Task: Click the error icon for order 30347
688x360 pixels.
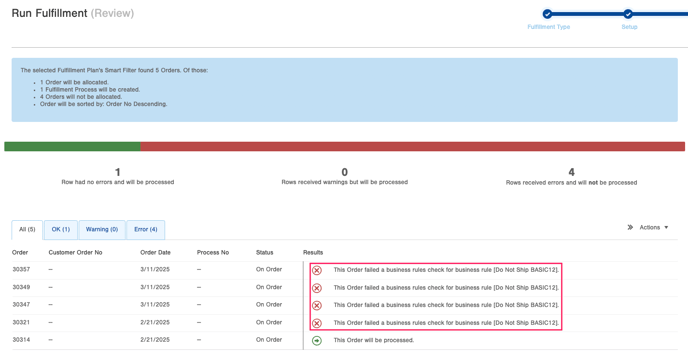Action: 317,306
